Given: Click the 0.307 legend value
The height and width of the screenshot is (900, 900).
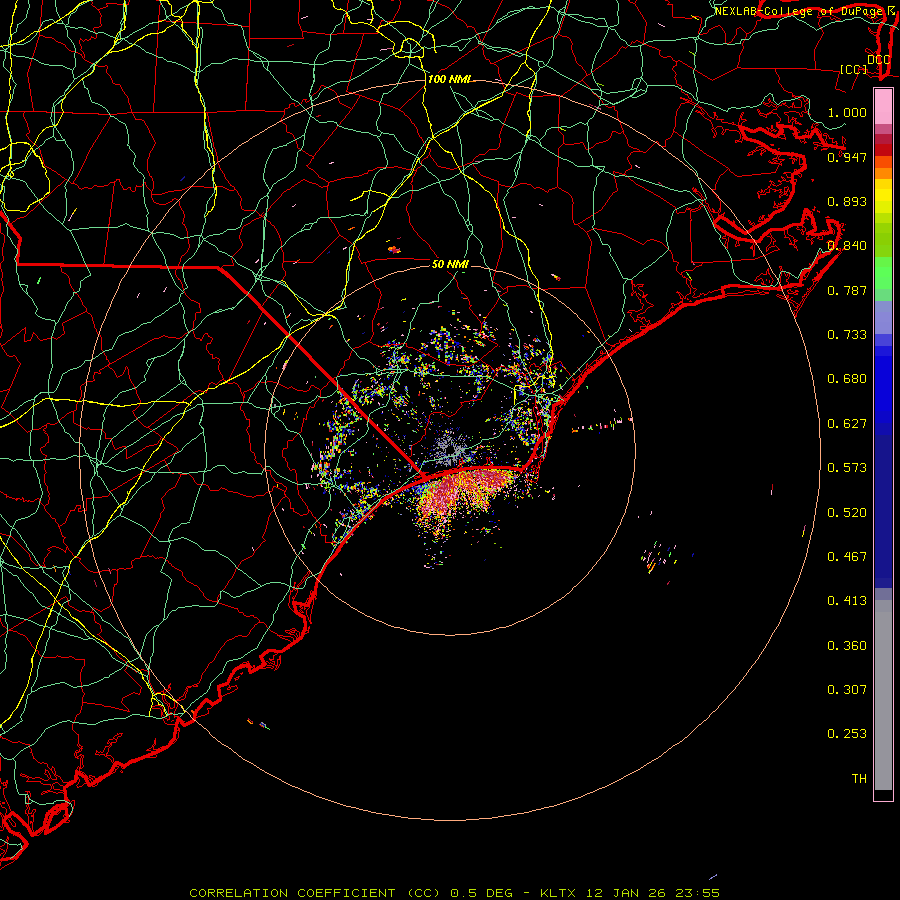Looking at the screenshot, I should click(x=847, y=690).
